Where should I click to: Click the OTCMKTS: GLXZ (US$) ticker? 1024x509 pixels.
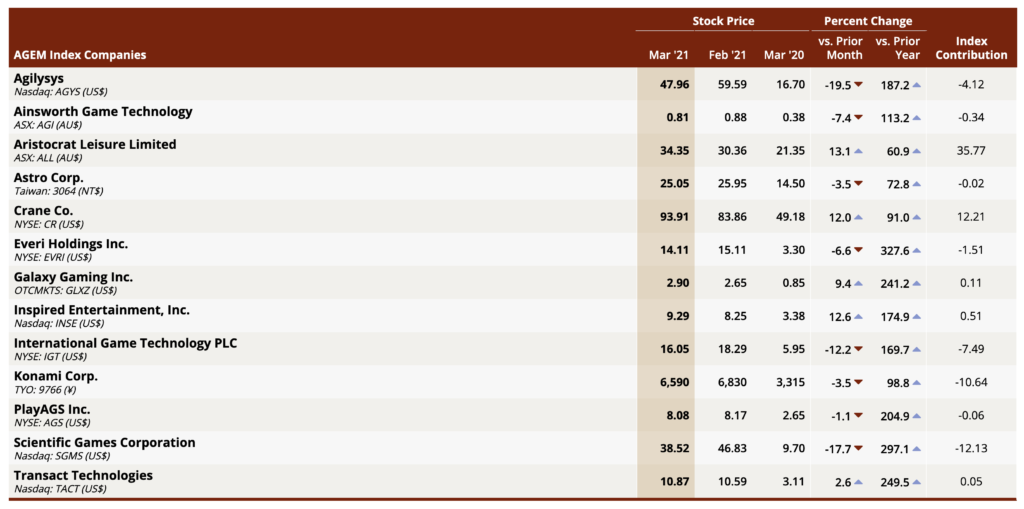tap(65, 291)
